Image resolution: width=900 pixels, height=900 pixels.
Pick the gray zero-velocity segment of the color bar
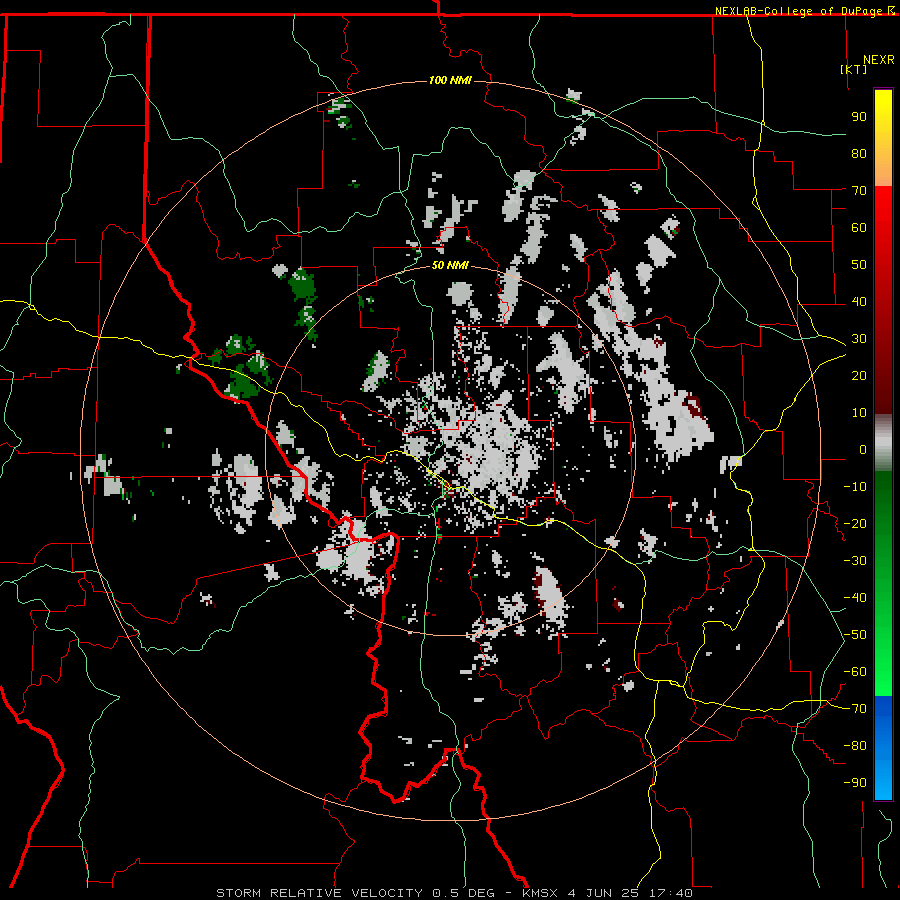click(x=883, y=442)
